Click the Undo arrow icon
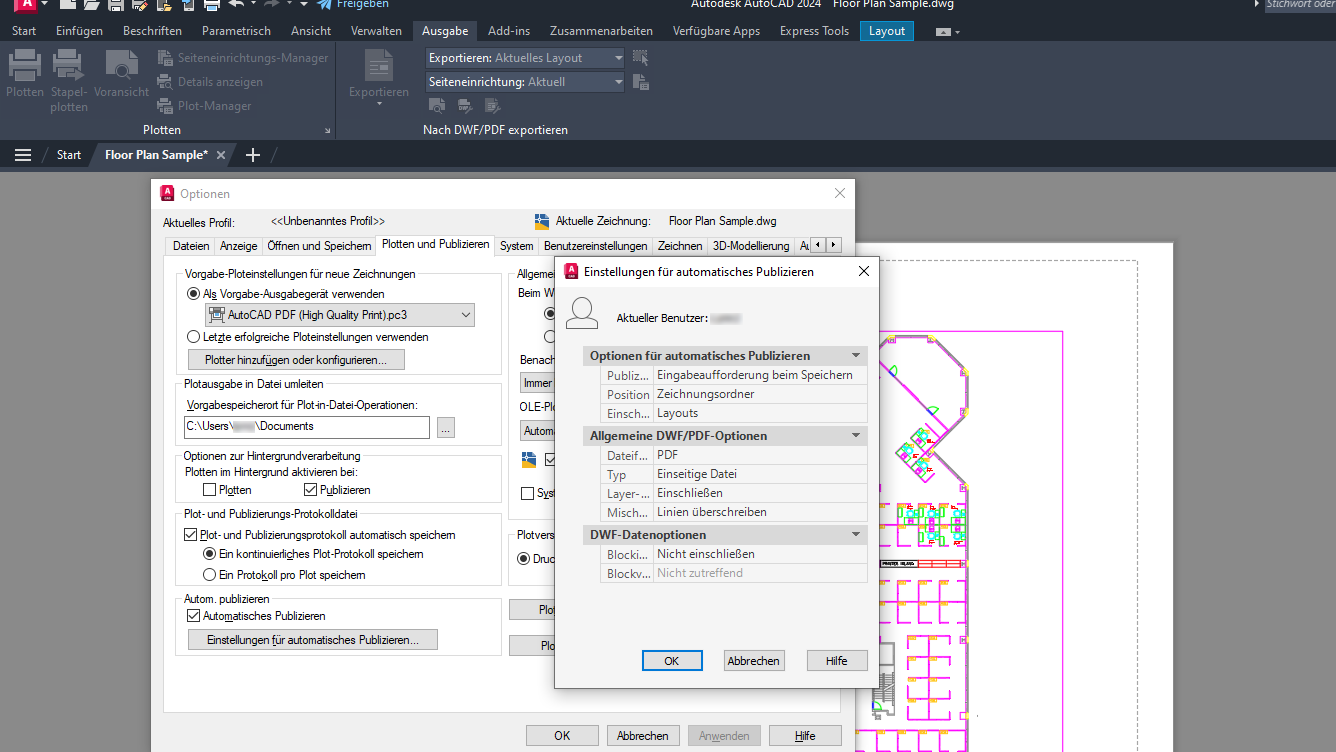Viewport: 1336px width, 752px height. 235,5
